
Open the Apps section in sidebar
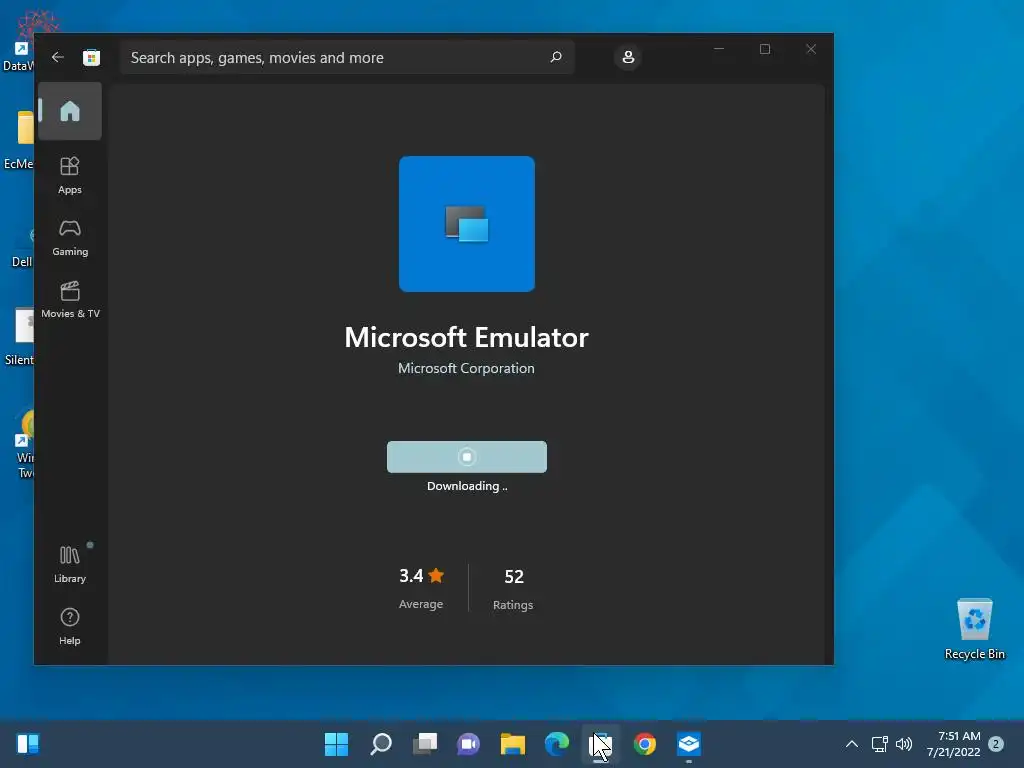point(70,175)
